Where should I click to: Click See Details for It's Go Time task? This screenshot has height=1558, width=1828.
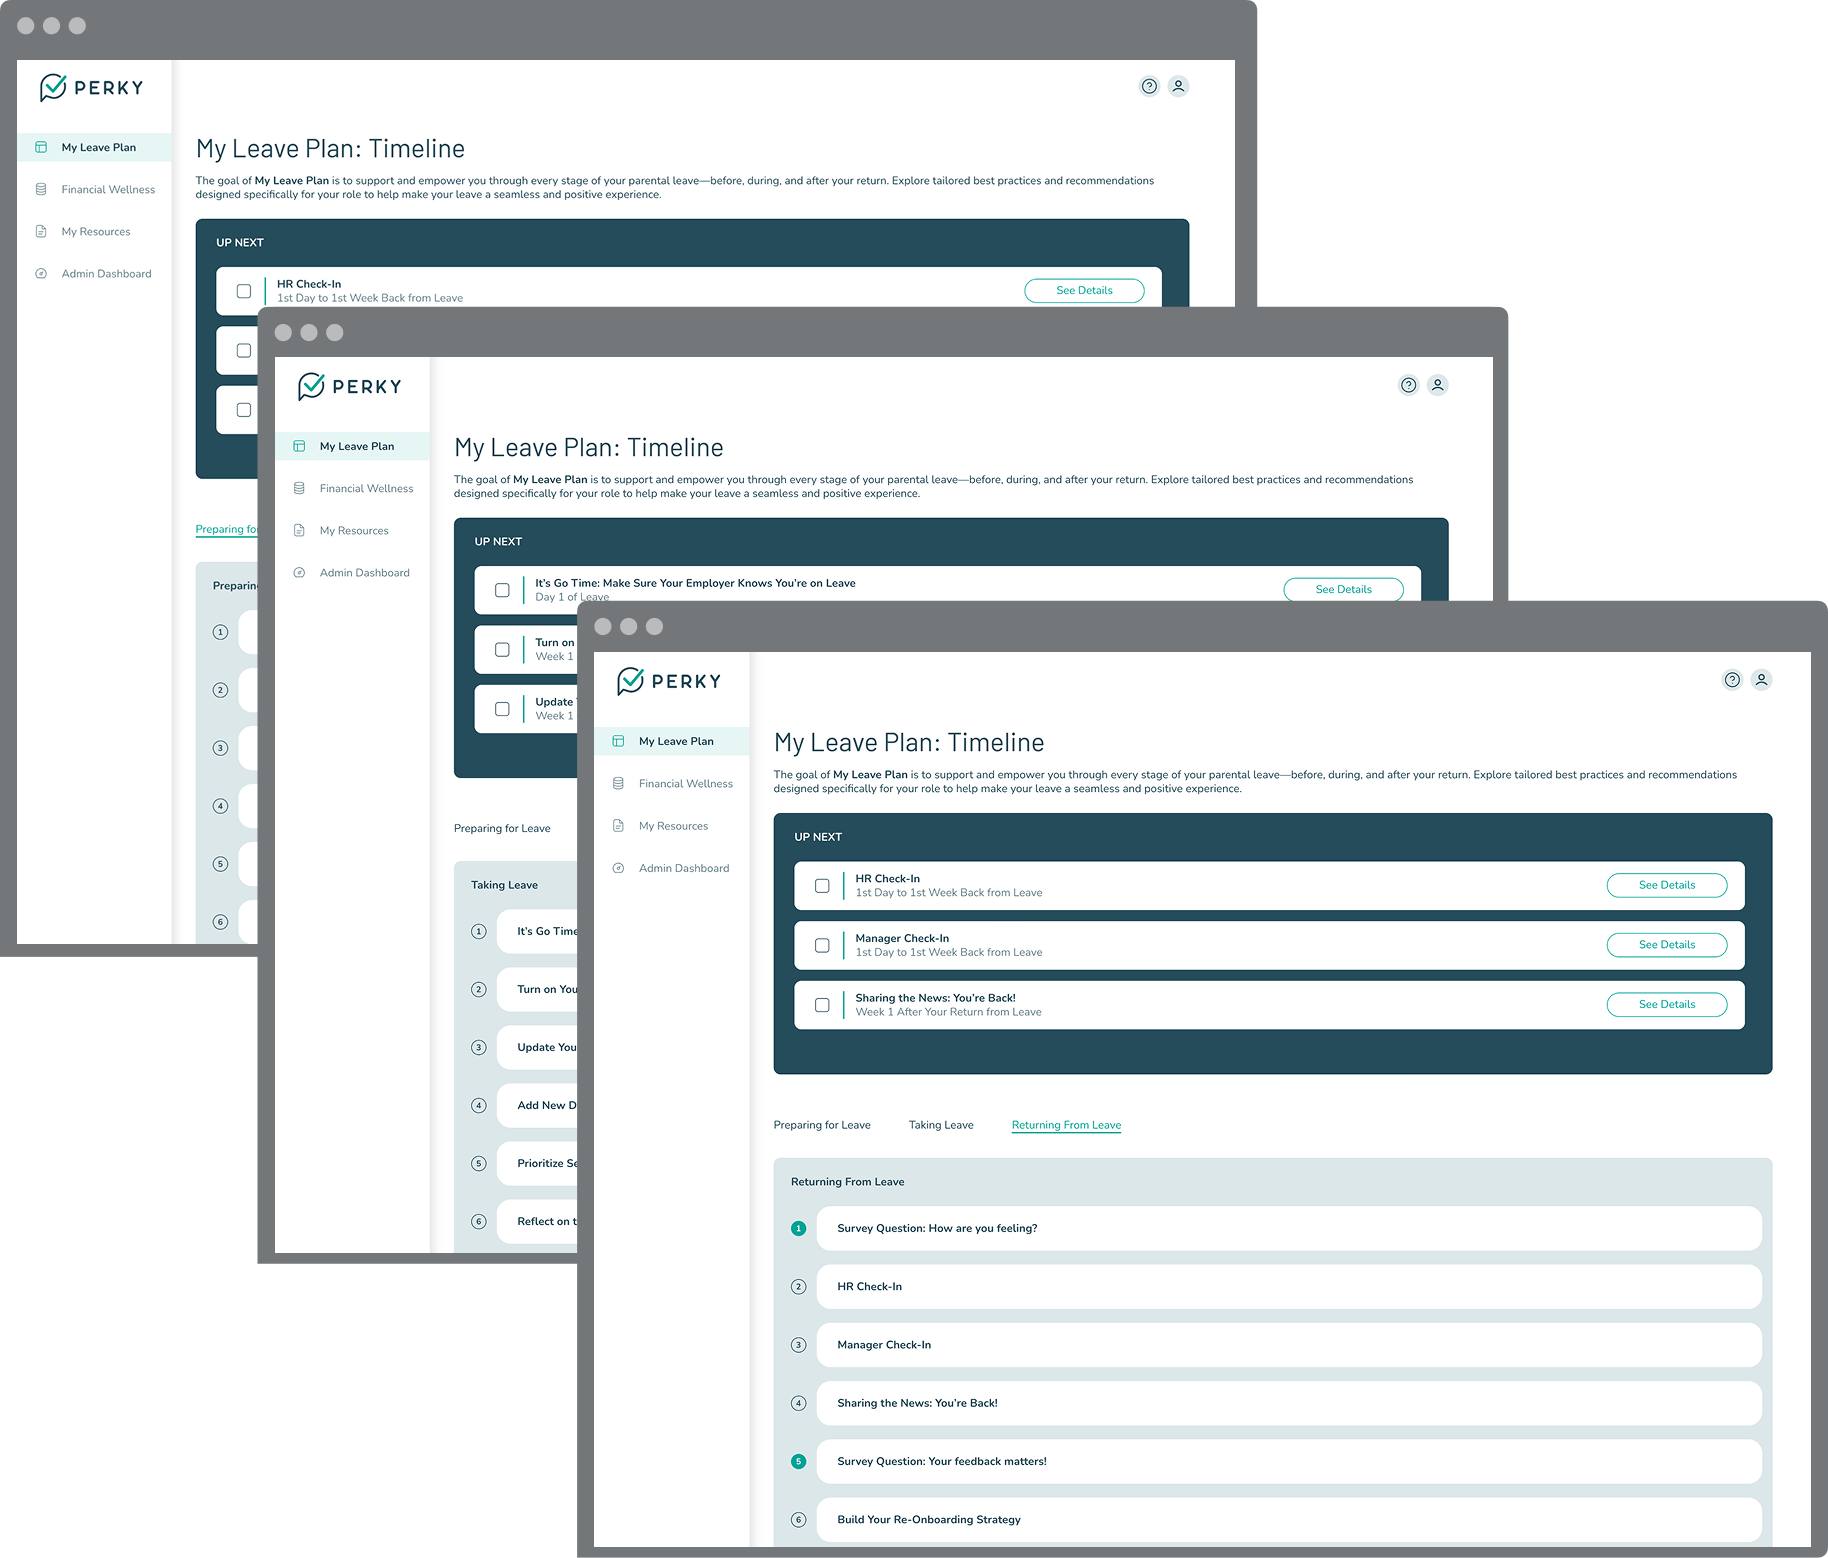(1343, 589)
